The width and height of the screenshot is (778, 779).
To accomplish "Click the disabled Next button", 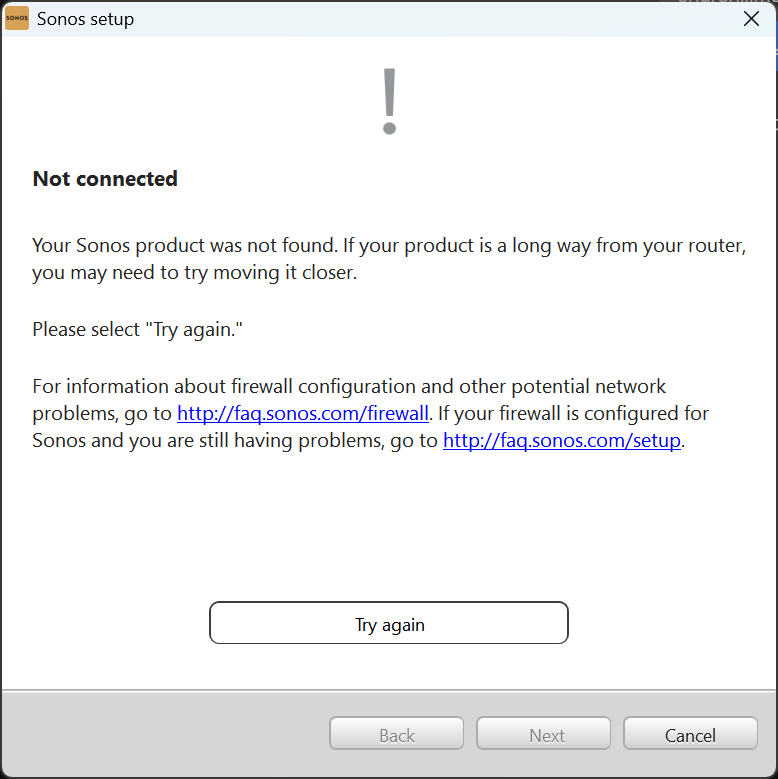I will (x=543, y=735).
